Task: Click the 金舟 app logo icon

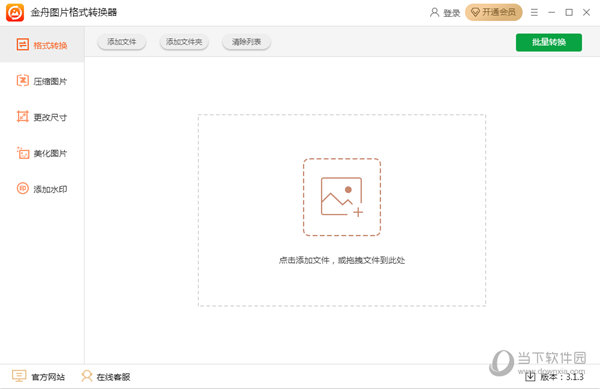Action: click(15, 12)
